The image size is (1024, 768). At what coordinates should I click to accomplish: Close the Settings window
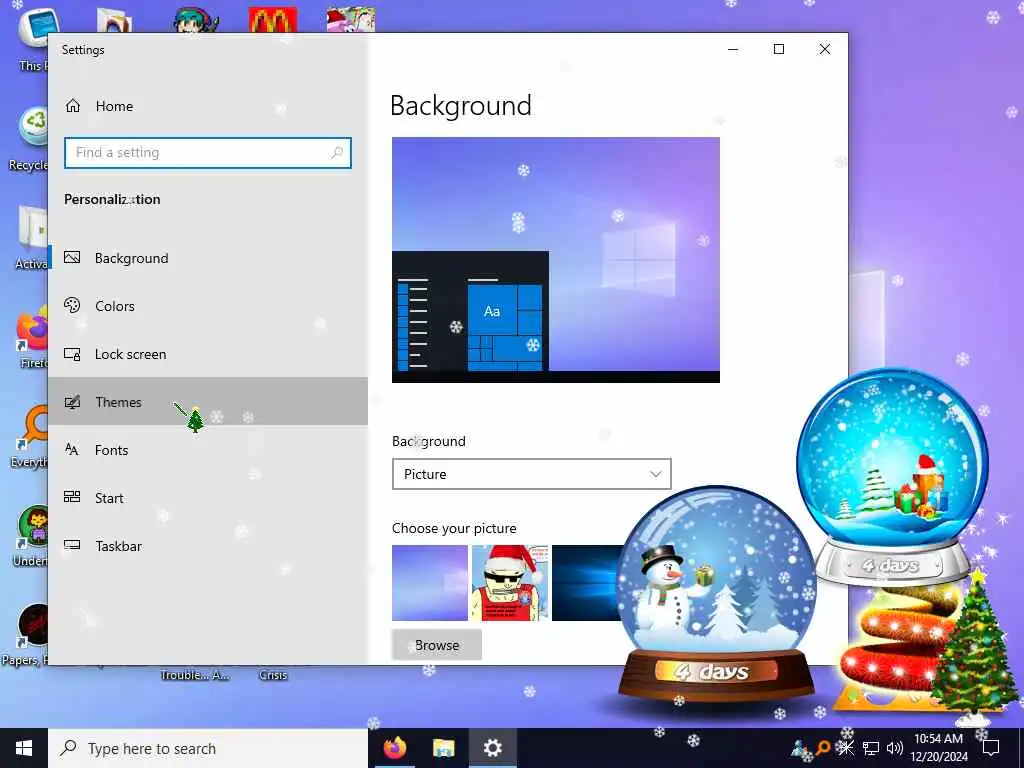[x=825, y=49]
